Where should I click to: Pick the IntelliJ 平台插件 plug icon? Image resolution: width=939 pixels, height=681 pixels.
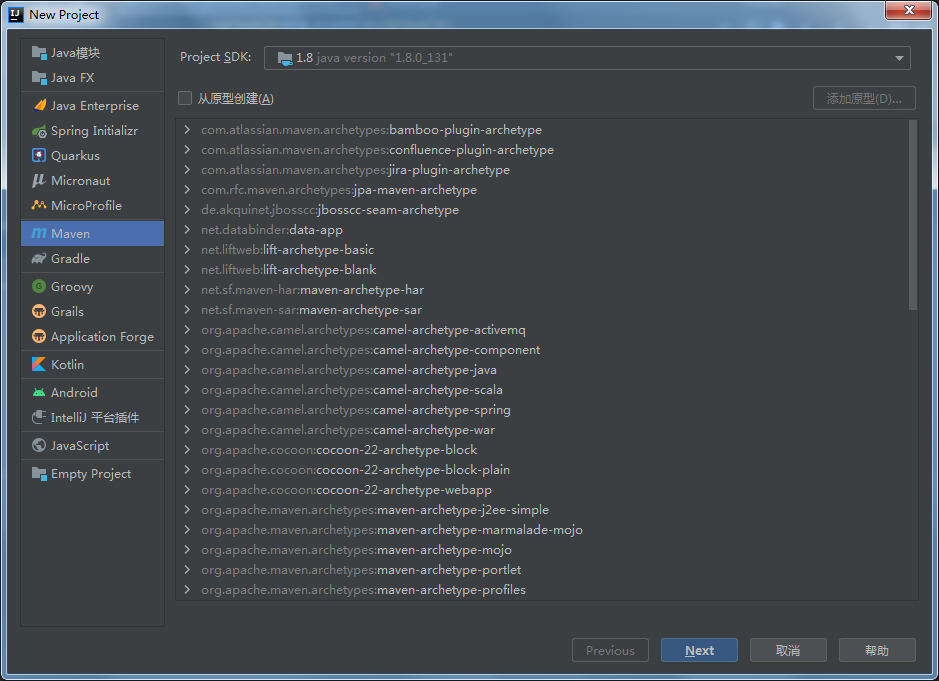(x=39, y=417)
